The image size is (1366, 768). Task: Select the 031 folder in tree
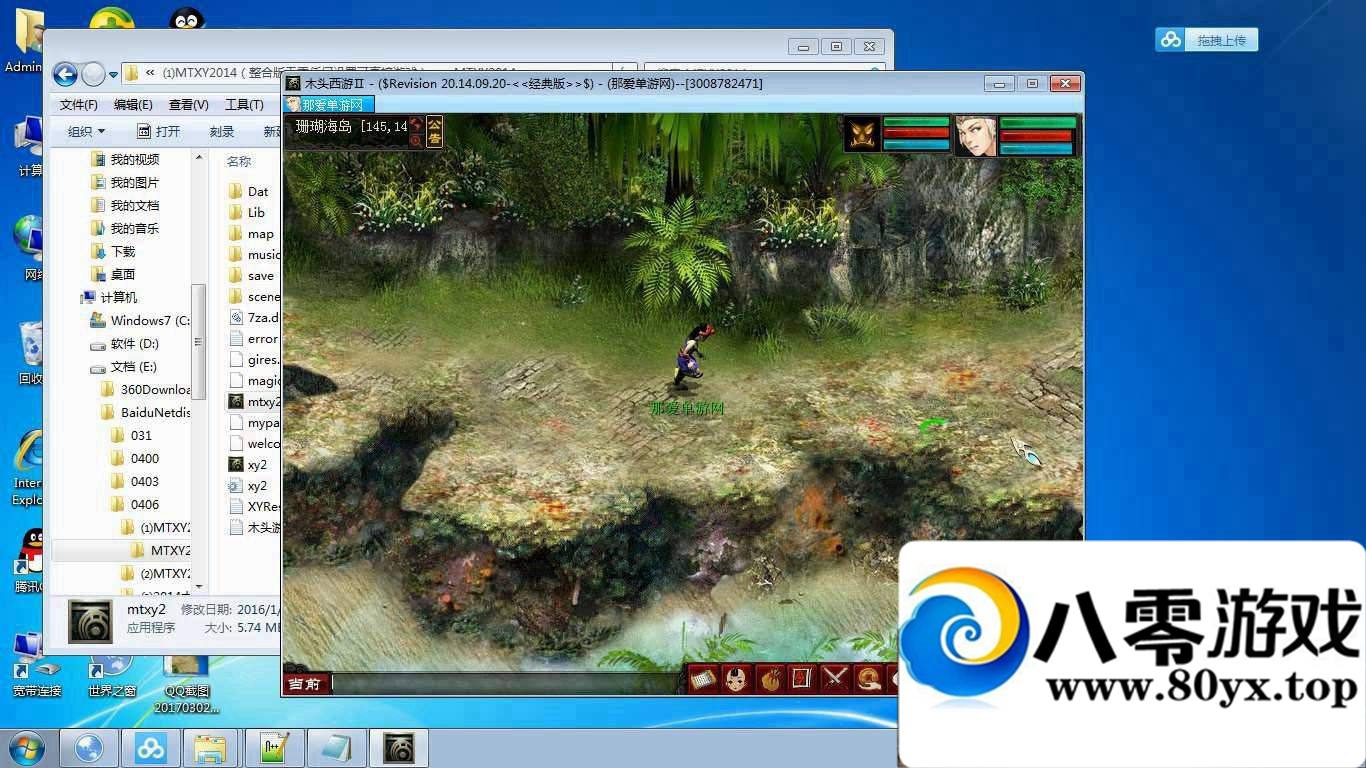(x=131, y=435)
